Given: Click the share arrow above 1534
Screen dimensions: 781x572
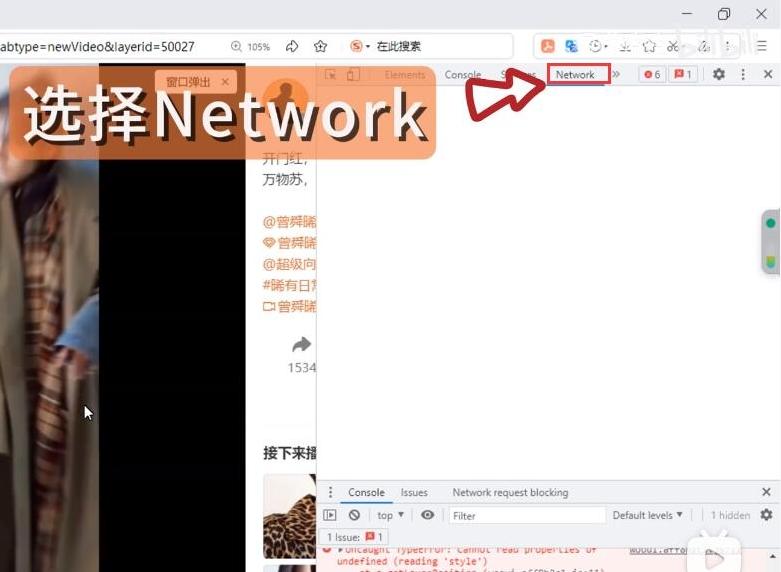Looking at the screenshot, I should (301, 344).
